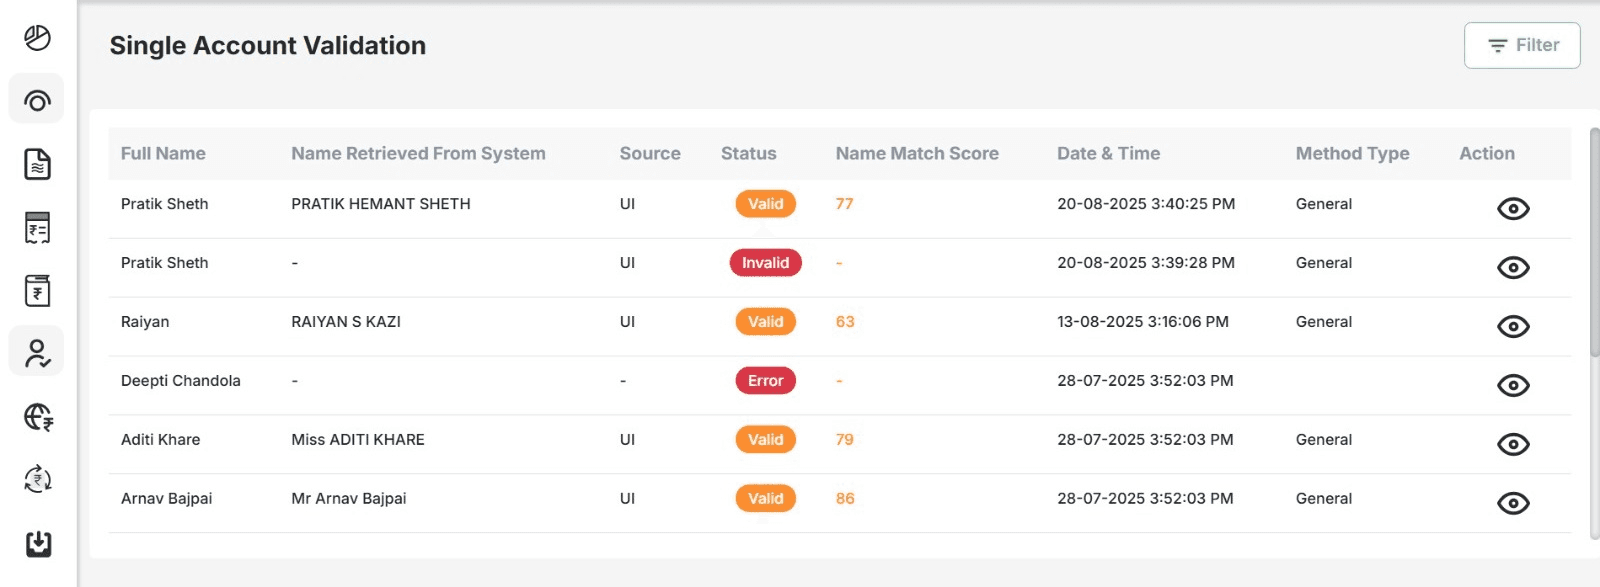View details of valid Pratik Sheth record
Viewport: 1600px width, 587px height.
(x=1512, y=208)
